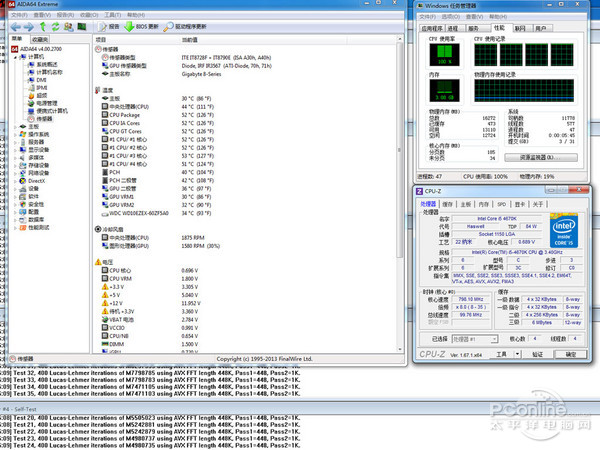Click the forward arrow in AIDA64 toolbar
Screen dimensions: 600x450
coord(31,28)
